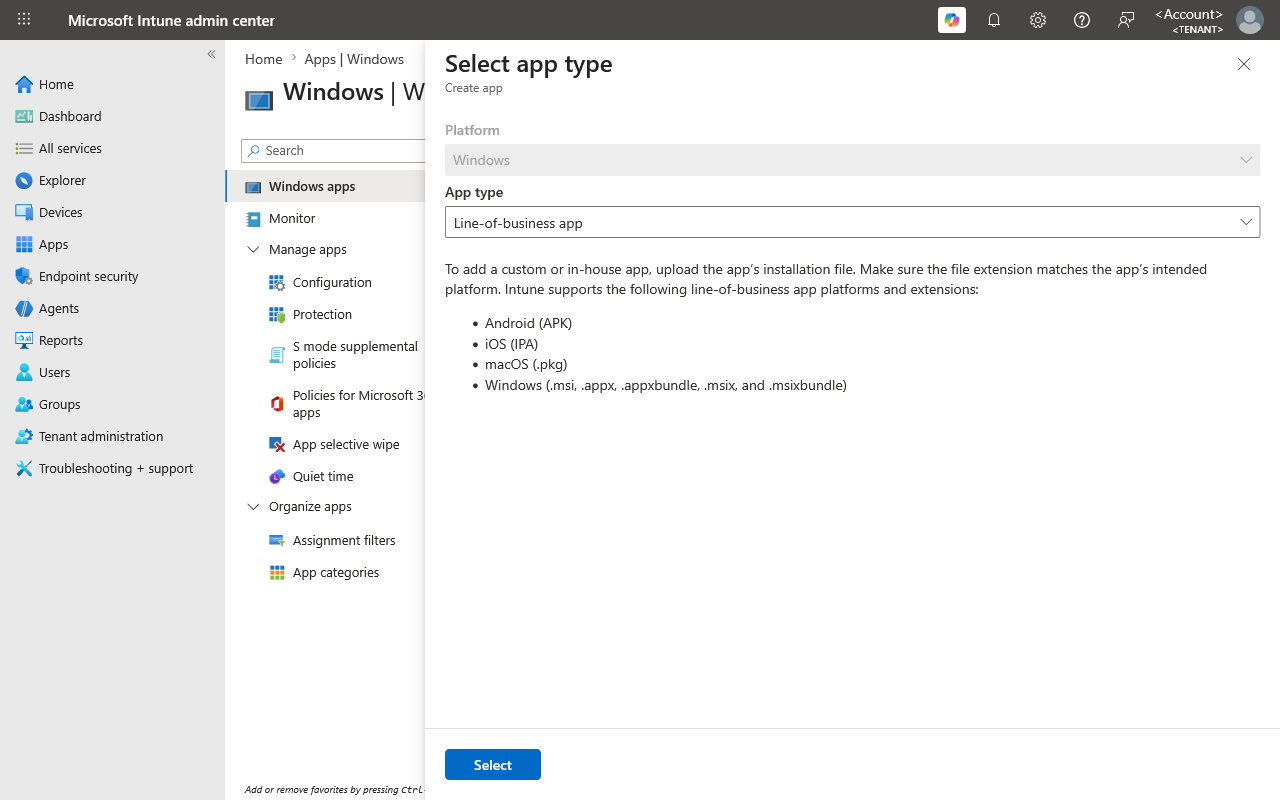The height and width of the screenshot is (800, 1280).
Task: Click the Microsoft Intune admin center title
Action: tap(171, 20)
